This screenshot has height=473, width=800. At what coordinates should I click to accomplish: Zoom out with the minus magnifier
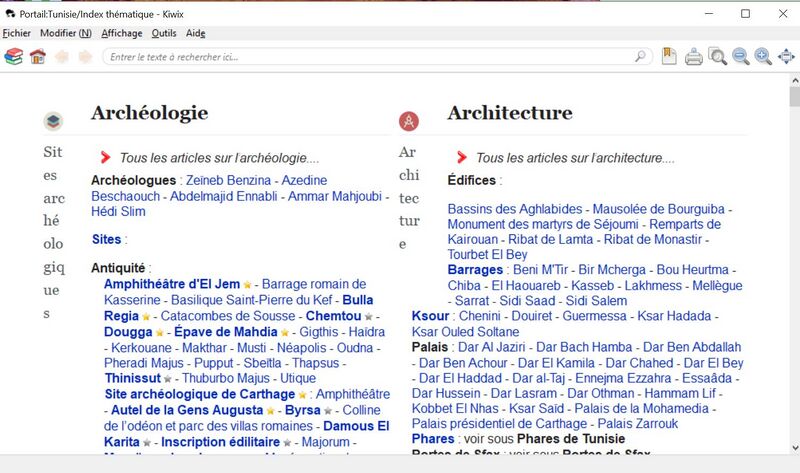[740, 57]
